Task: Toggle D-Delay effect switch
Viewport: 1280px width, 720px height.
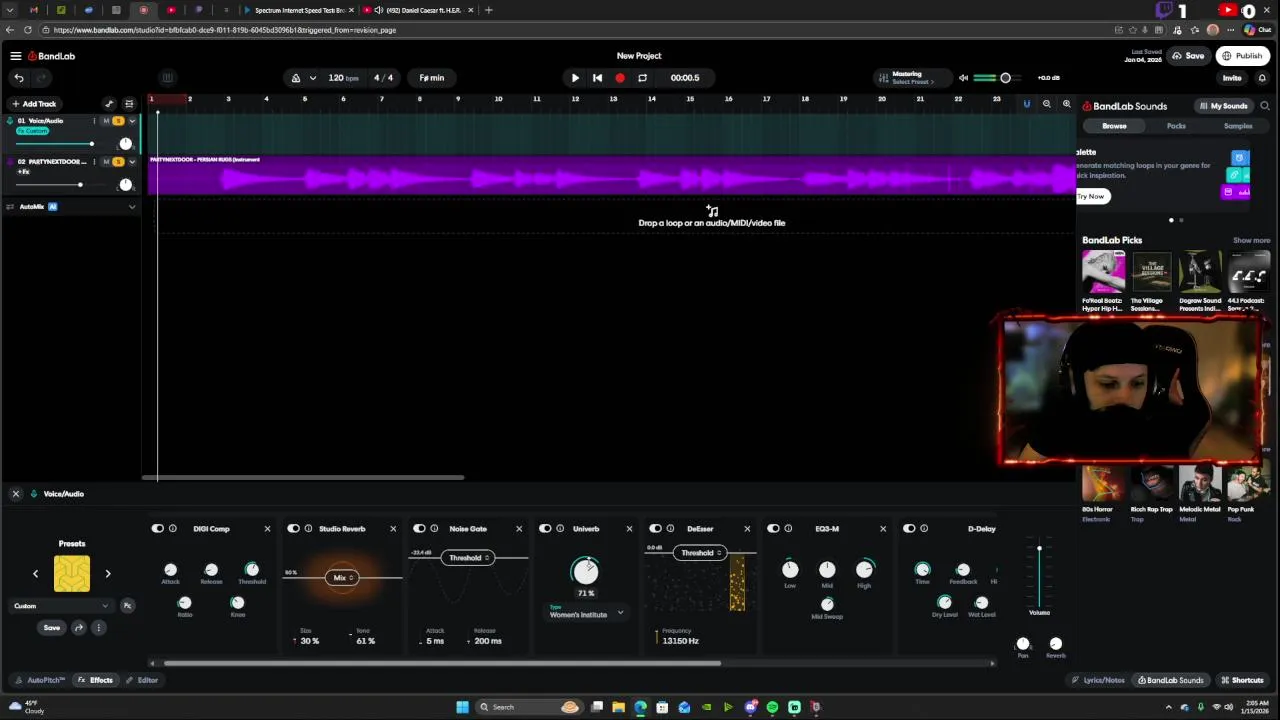Action: (x=909, y=529)
